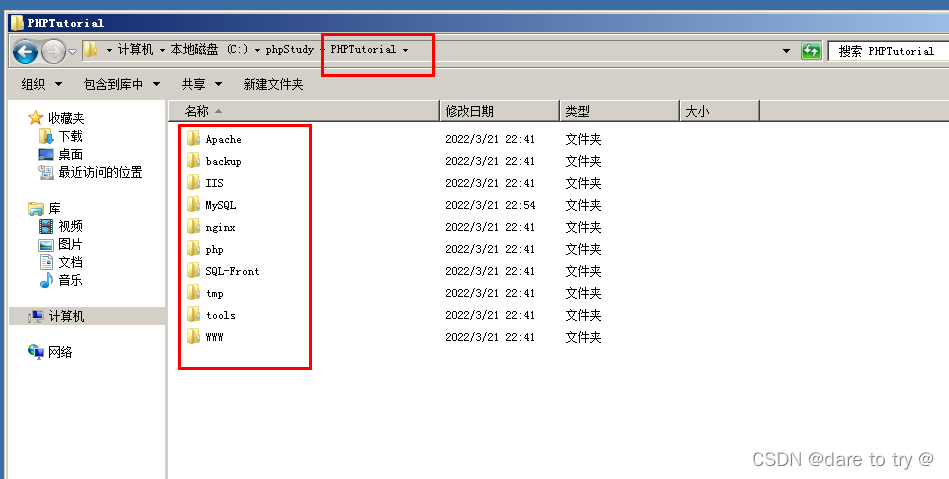Open the 音乐 library
Viewport: 949px width, 479px height.
[x=61, y=280]
